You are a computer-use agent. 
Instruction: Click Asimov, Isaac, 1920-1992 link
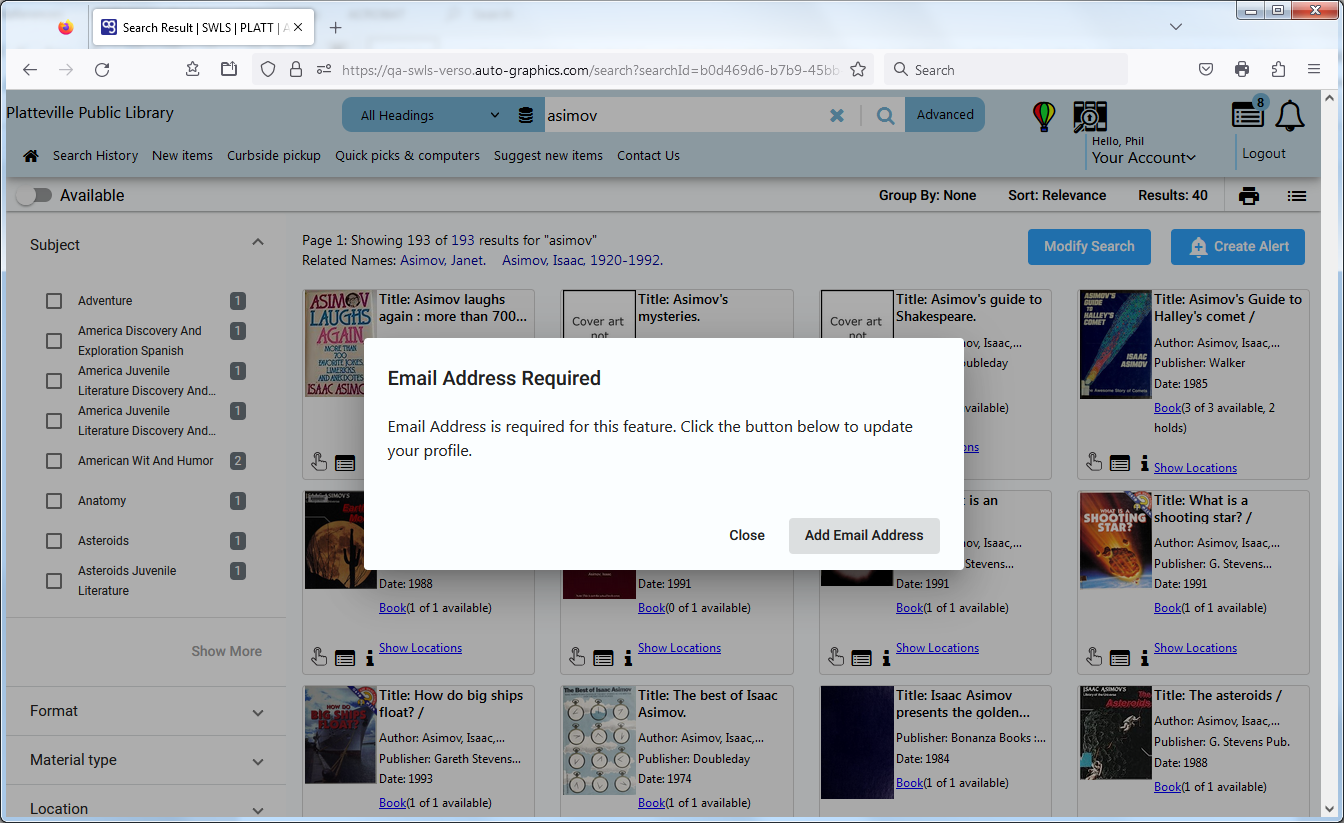(582, 260)
